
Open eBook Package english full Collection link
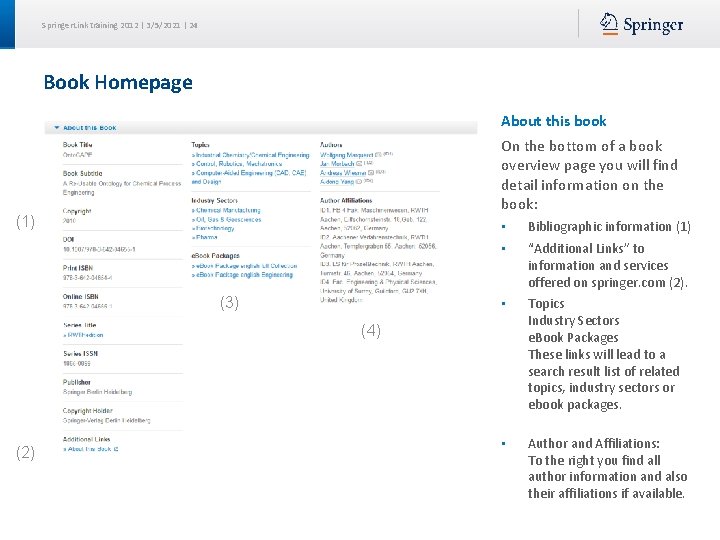click(x=244, y=266)
